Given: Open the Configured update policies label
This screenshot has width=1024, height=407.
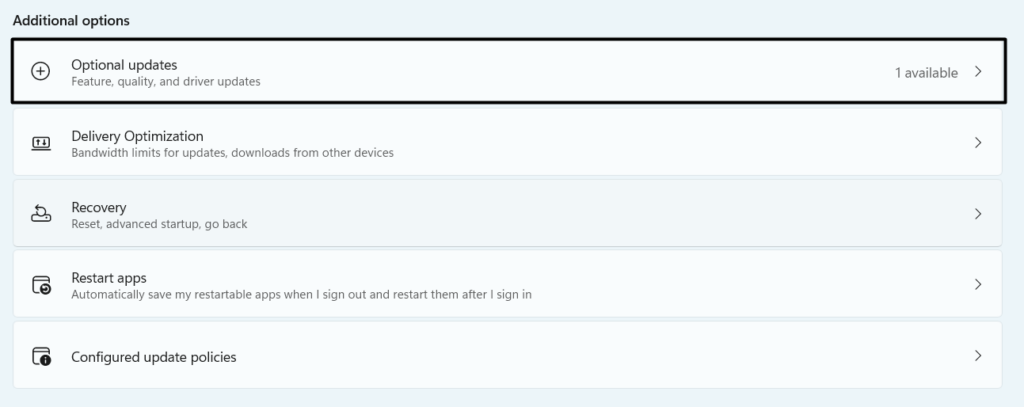Looking at the screenshot, I should pos(154,357).
